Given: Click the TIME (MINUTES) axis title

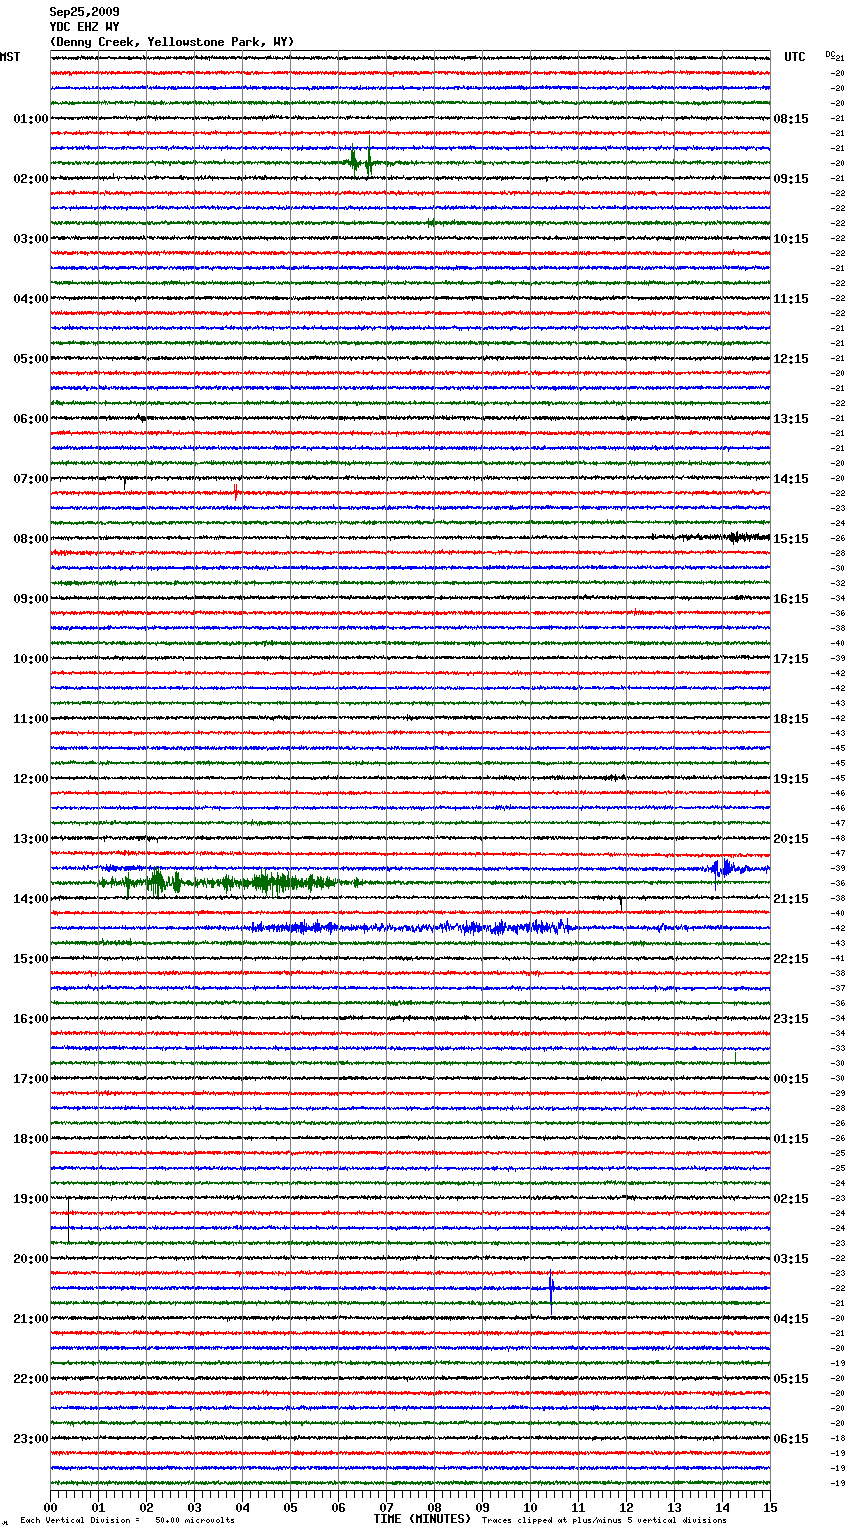Looking at the screenshot, I should pyautogui.click(x=422, y=1519).
